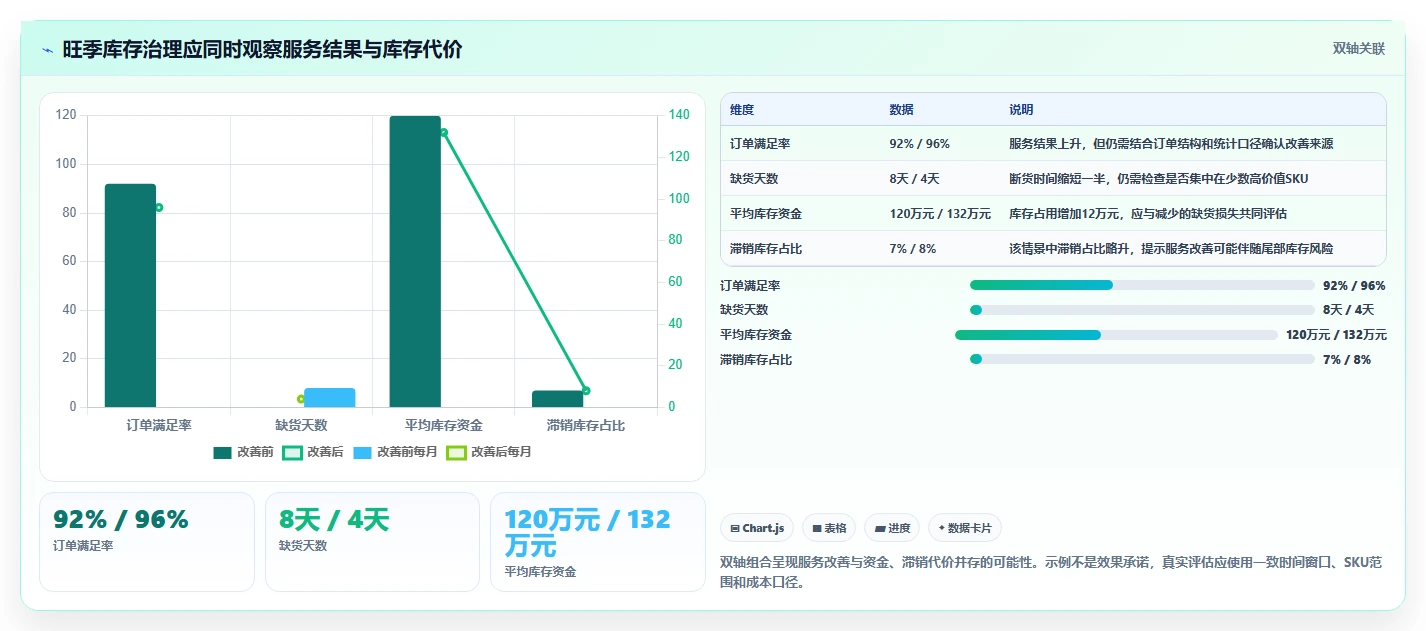Select the Chart.js chip
The height and width of the screenshot is (631, 1426).
coord(757,528)
